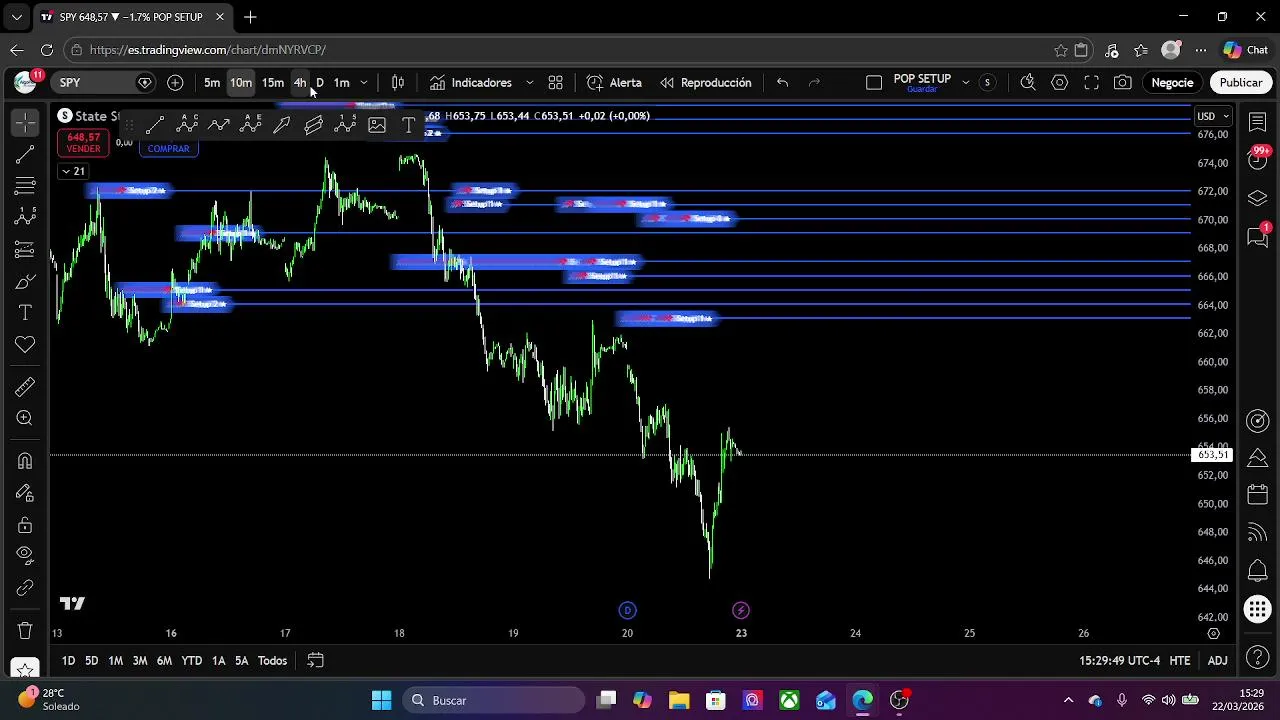The width and height of the screenshot is (1280, 720).
Task: Open quick search lightning magnifier
Action: click(1027, 83)
